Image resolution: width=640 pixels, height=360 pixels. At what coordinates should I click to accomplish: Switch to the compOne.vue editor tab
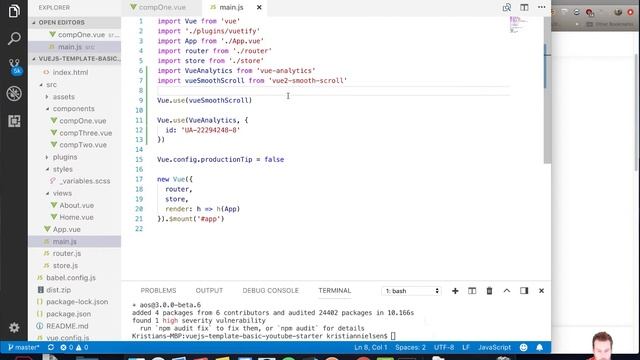pos(162,7)
